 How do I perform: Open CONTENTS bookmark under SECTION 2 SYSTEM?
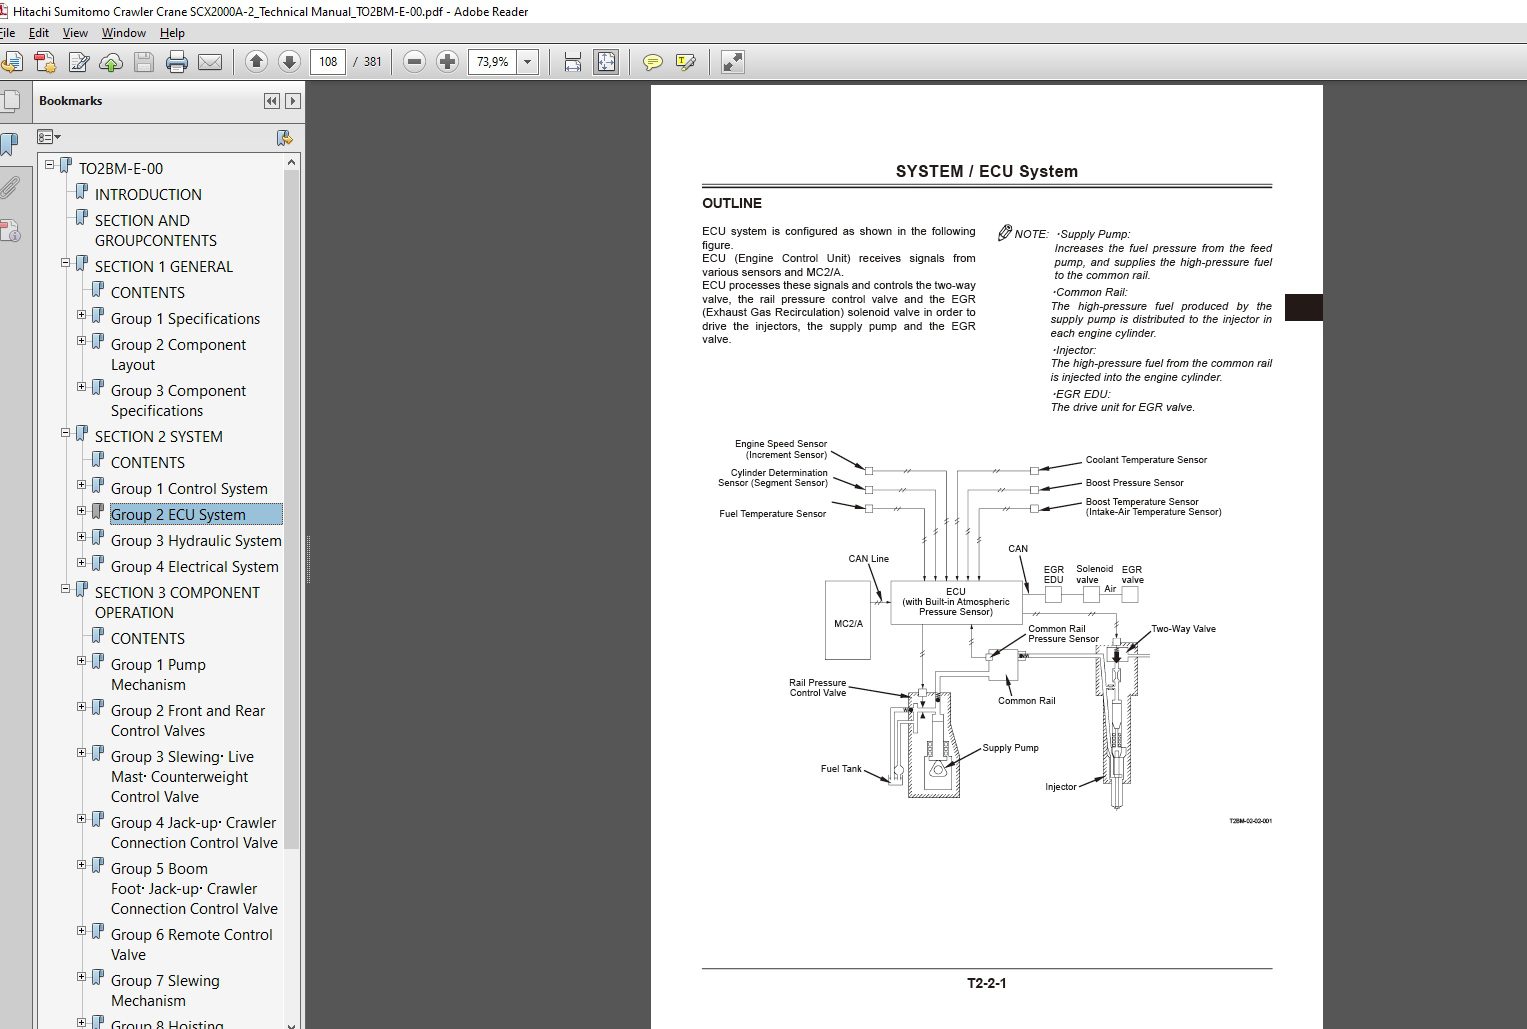tap(148, 463)
